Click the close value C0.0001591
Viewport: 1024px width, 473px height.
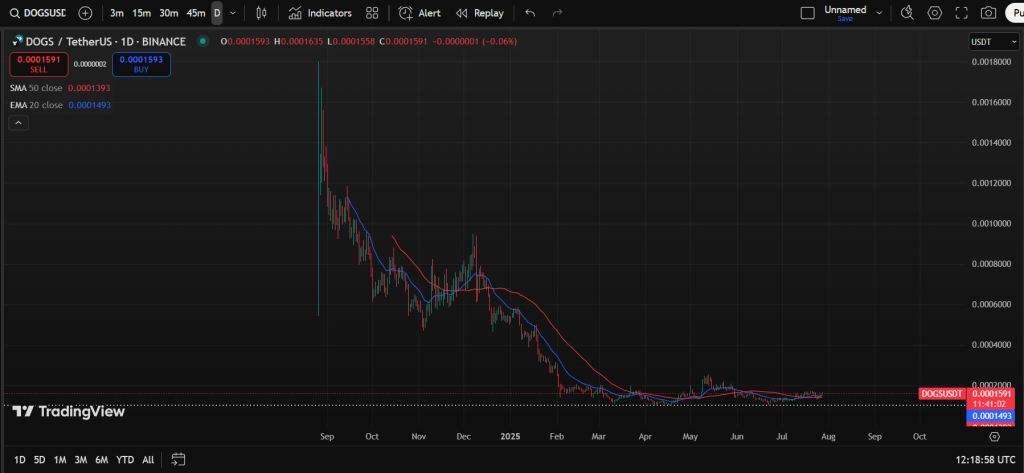point(404,41)
